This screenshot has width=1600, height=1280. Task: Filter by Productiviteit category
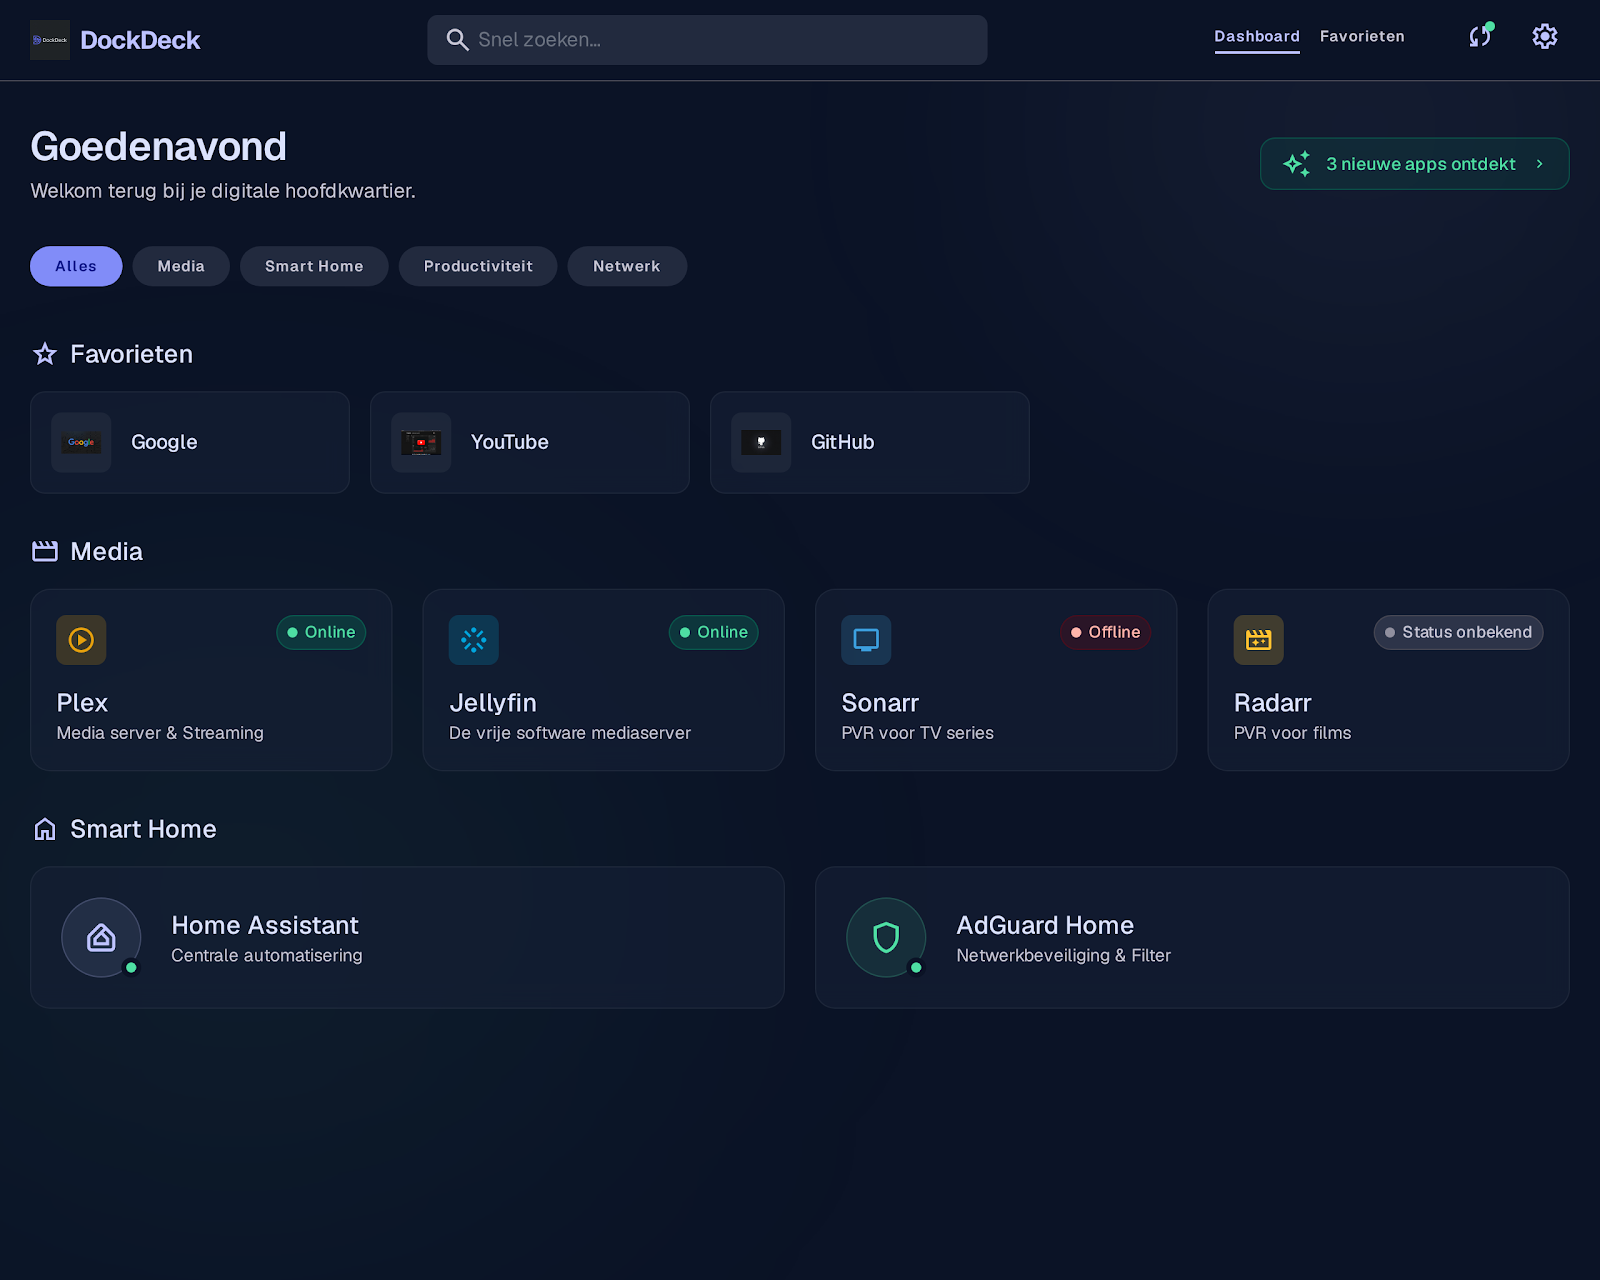tap(478, 266)
